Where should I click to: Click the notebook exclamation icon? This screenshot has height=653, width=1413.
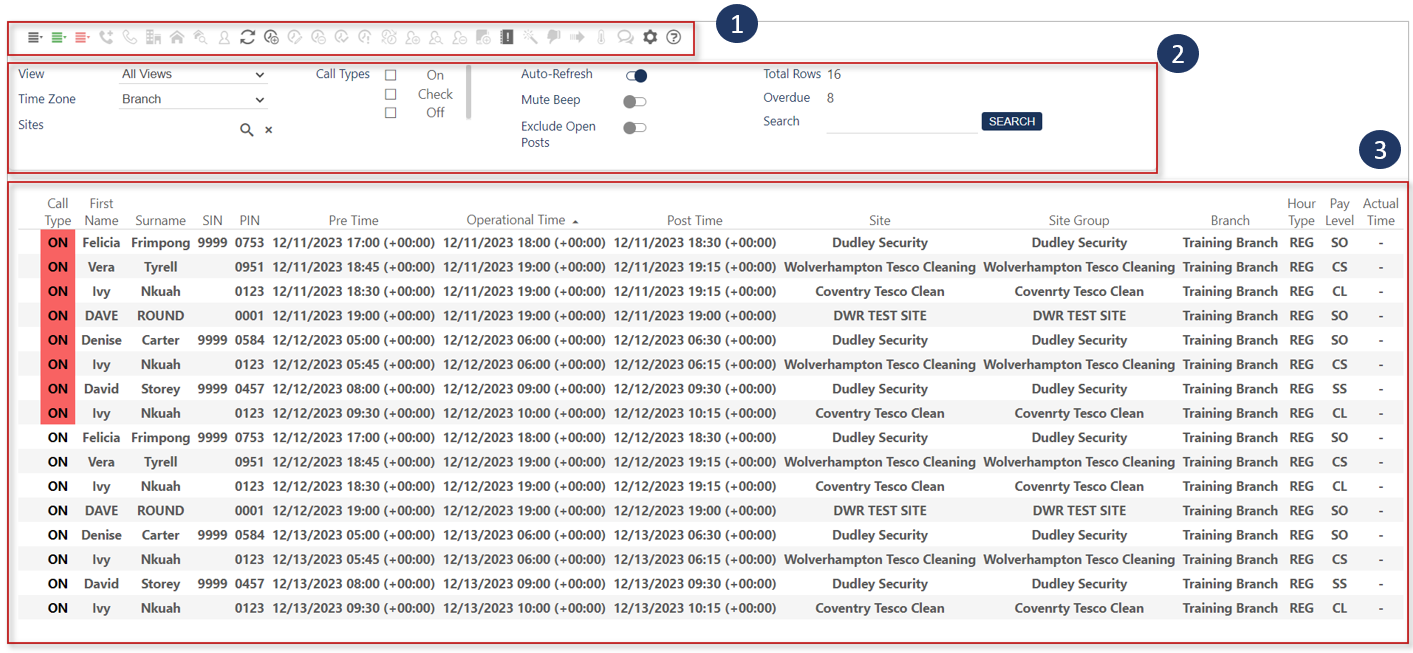pos(507,37)
